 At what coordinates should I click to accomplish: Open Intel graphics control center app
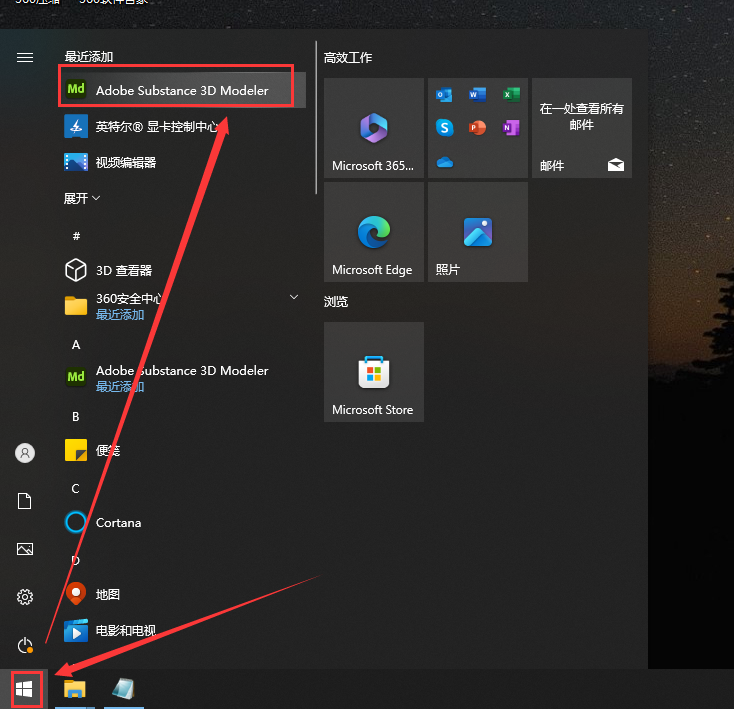182,126
